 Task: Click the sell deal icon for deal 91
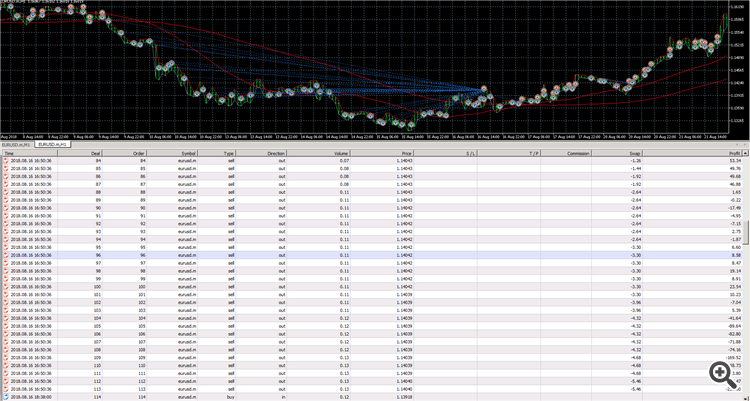tap(6, 216)
